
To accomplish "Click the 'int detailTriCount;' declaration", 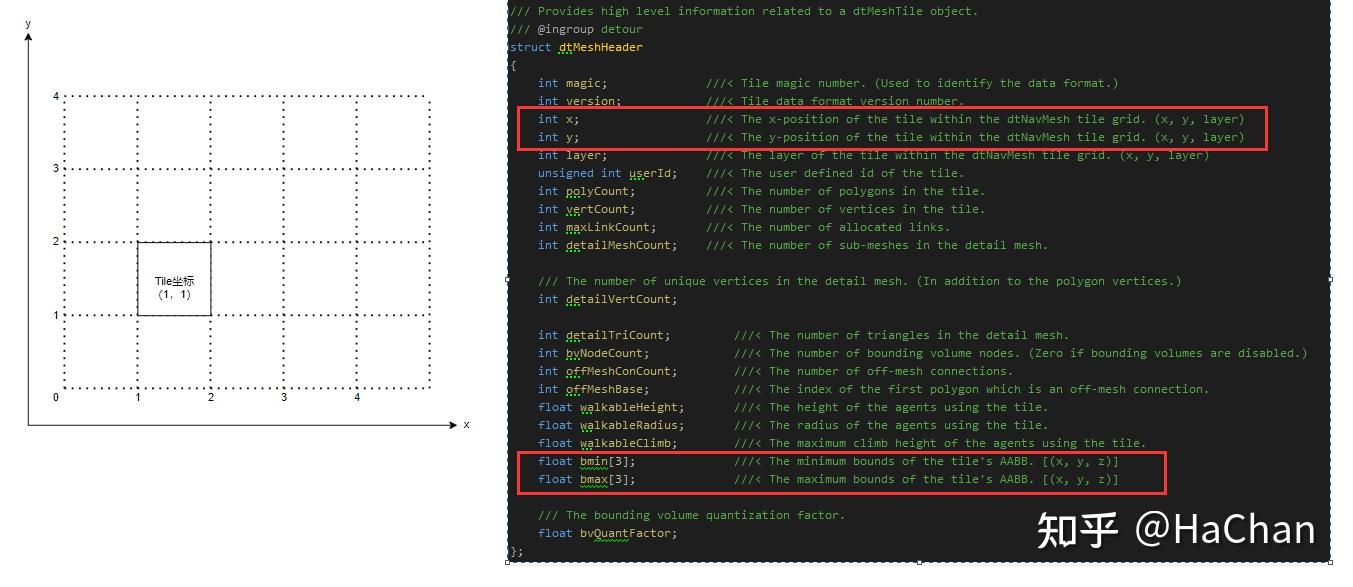I will point(604,335).
